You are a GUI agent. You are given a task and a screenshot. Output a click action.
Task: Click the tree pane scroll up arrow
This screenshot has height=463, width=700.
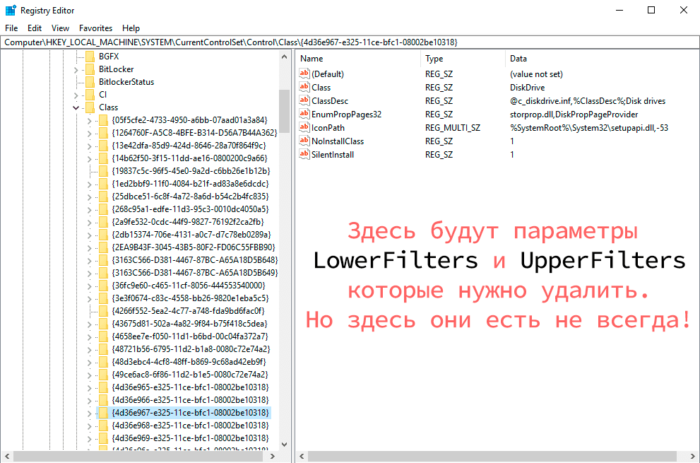(x=284, y=57)
